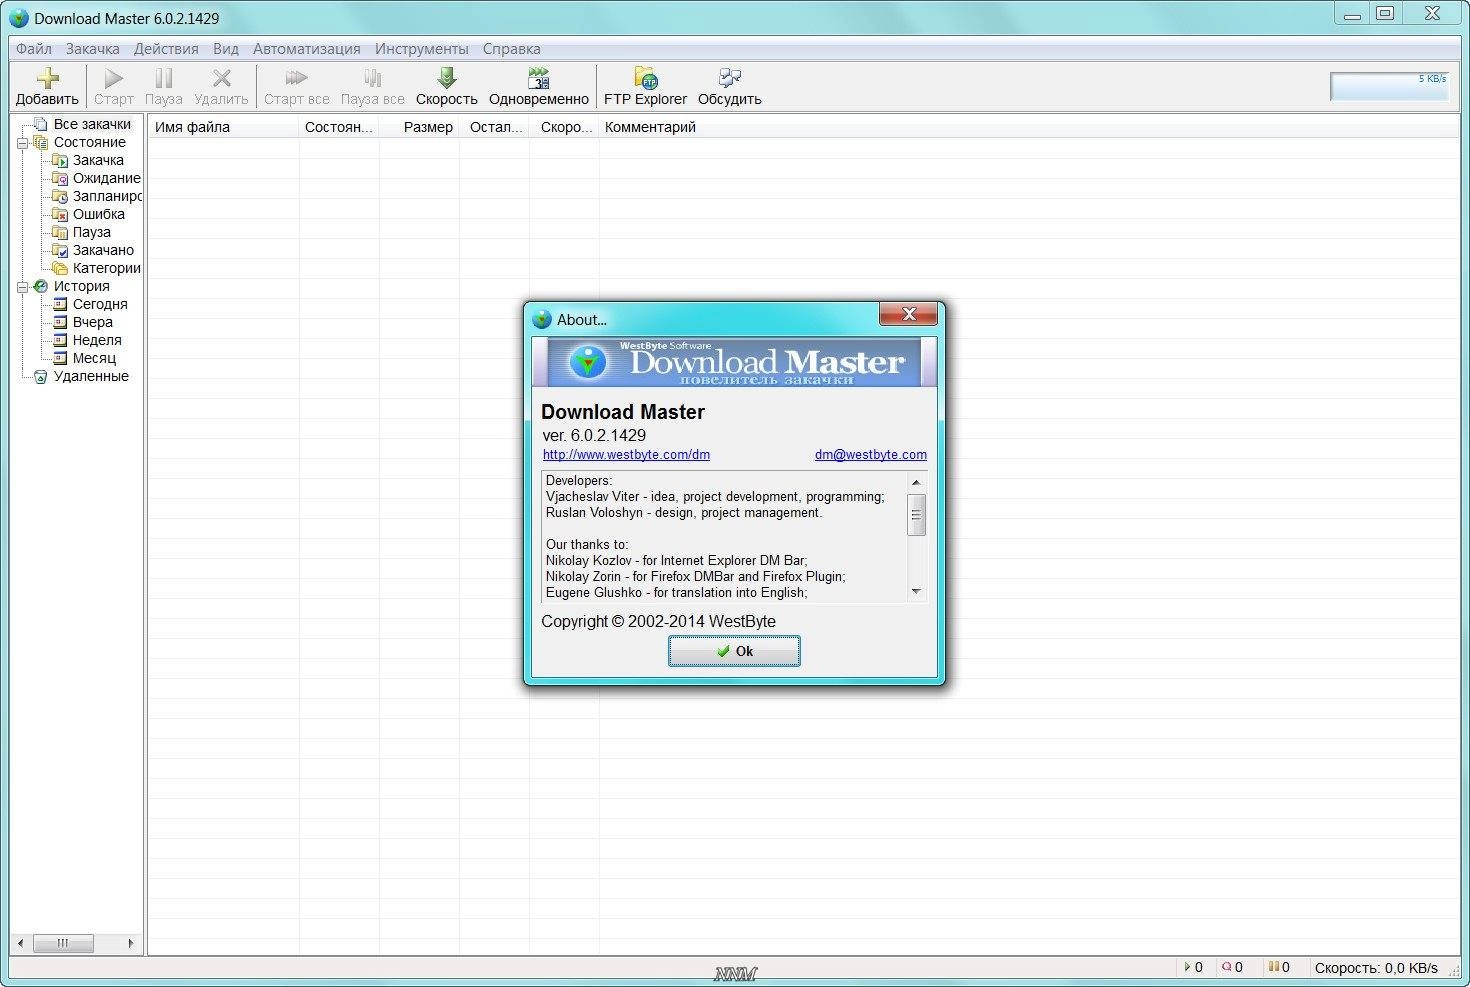This screenshot has width=1470, height=987.
Task: Click the Пауза toolbar icon
Action: coord(164,78)
